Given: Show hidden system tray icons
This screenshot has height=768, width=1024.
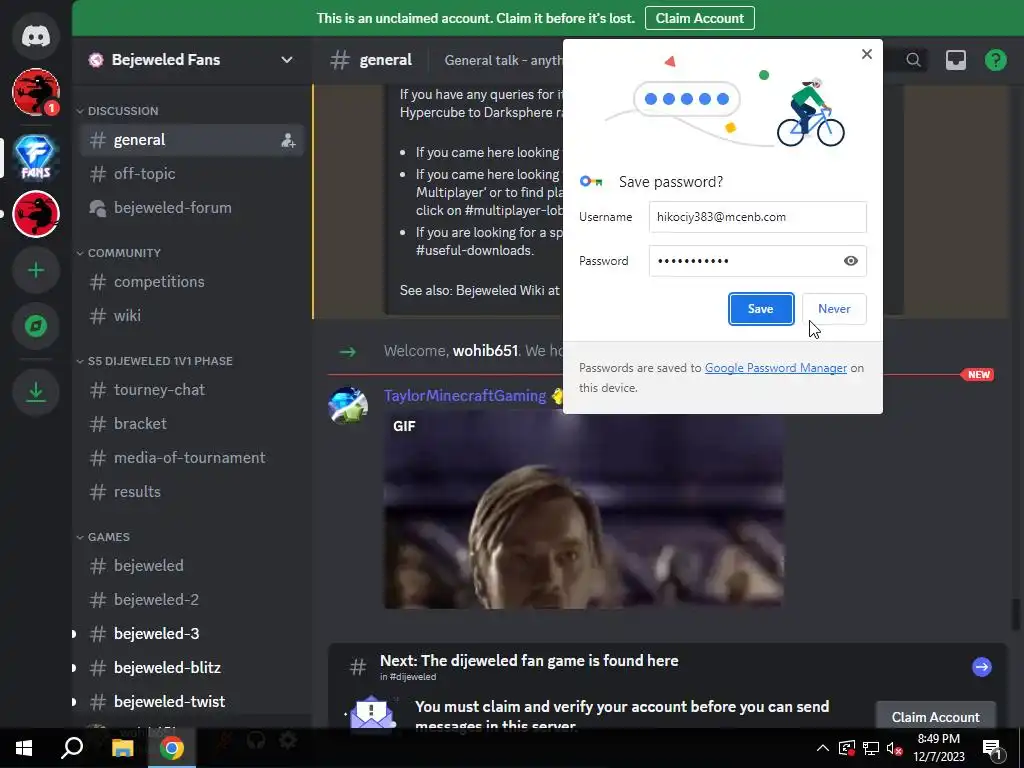Looking at the screenshot, I should 823,748.
